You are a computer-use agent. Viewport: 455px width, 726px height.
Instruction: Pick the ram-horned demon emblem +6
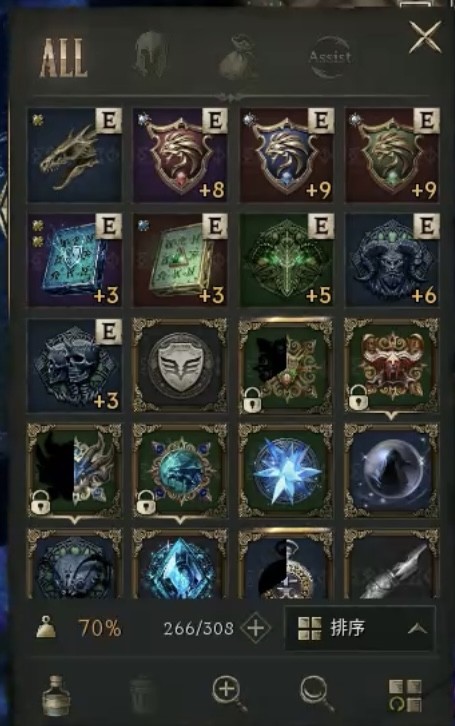point(392,260)
